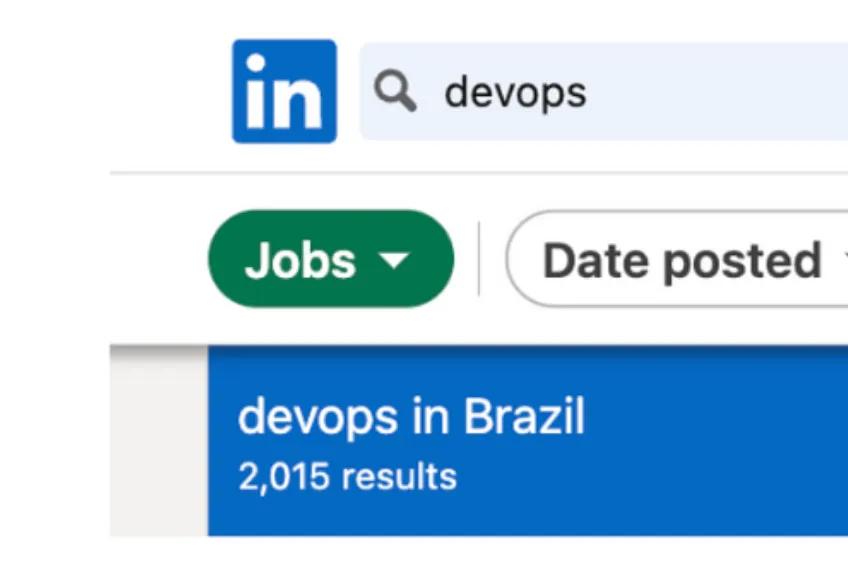848x576 pixels.
Task: Click the "2,015 results" count text
Action: (347, 476)
